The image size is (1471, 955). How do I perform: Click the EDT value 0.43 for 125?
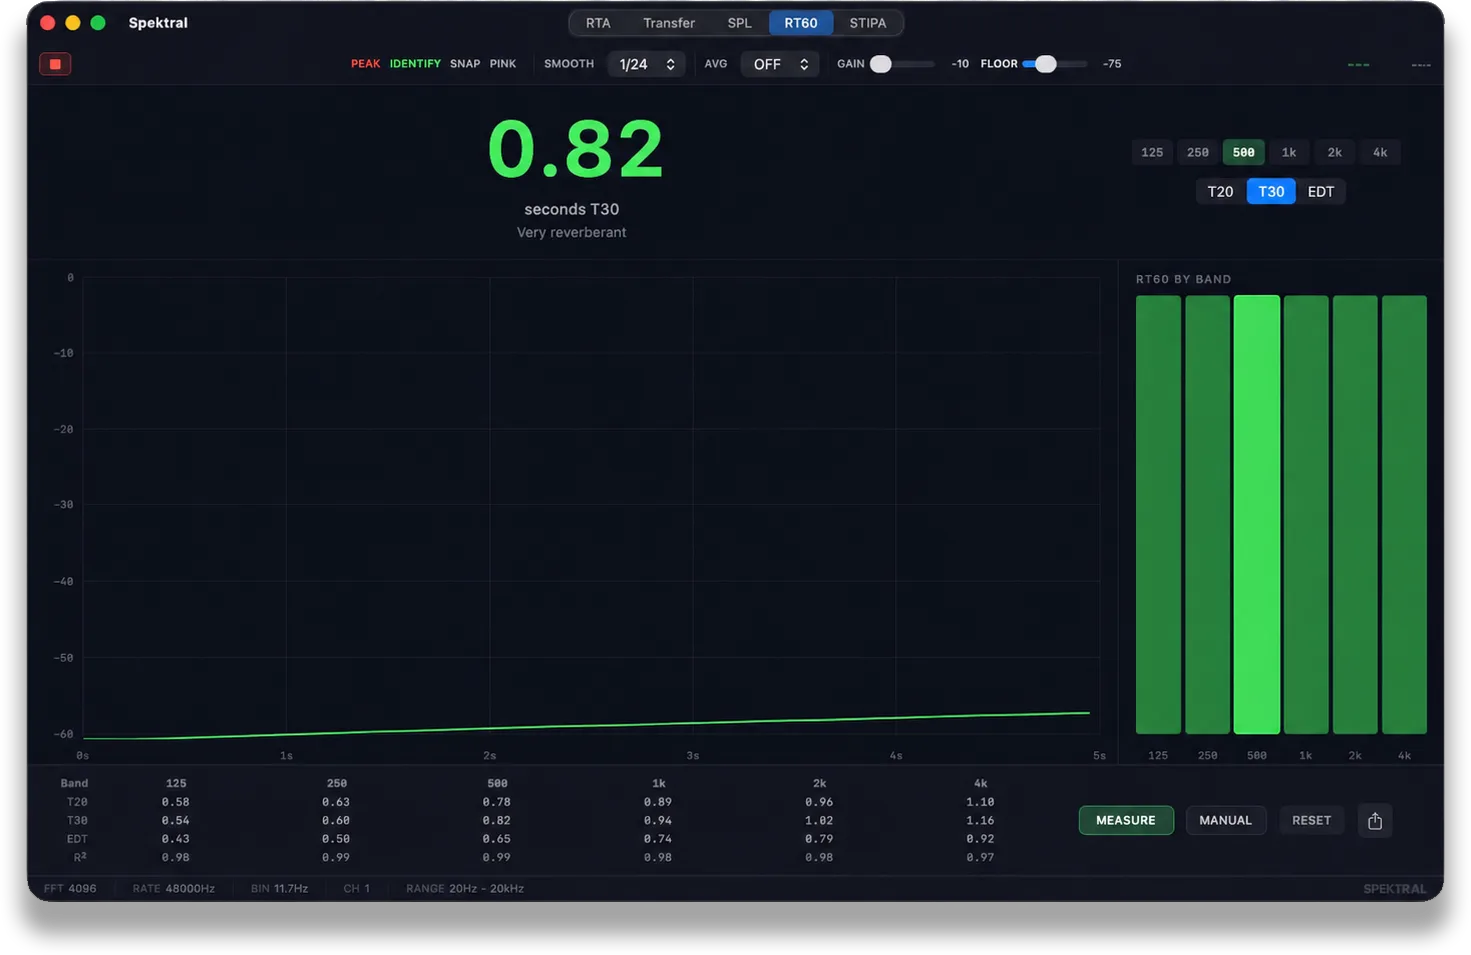(176, 839)
